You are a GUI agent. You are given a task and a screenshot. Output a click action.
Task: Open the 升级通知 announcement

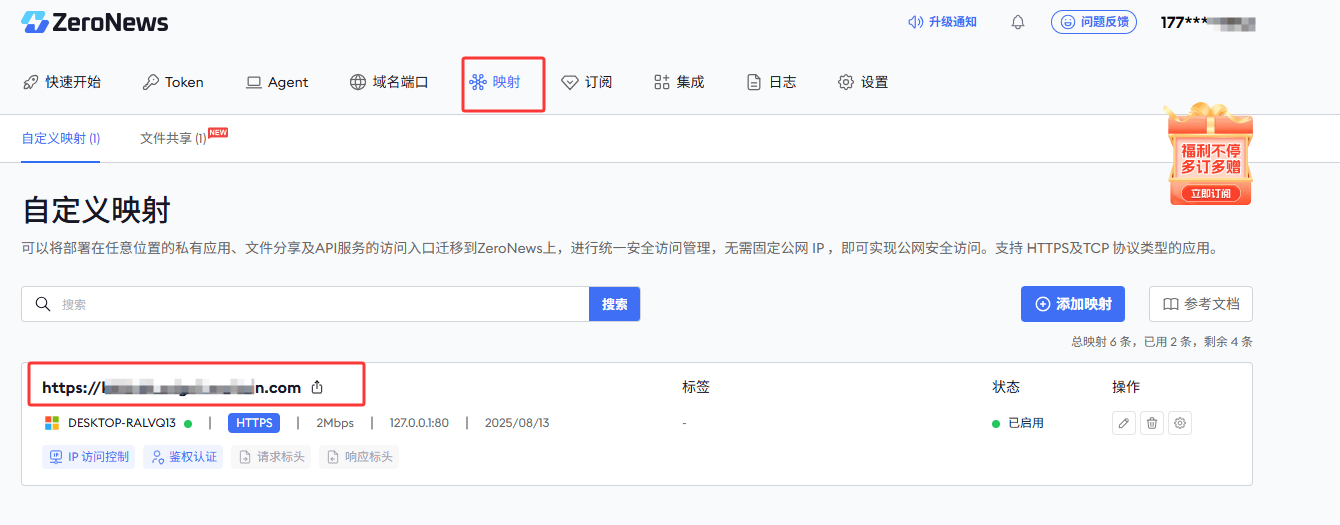pos(942,22)
